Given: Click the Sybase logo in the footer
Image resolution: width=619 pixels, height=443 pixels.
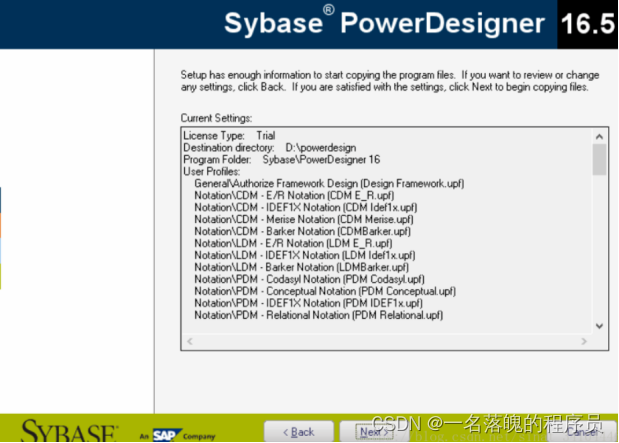Looking at the screenshot, I should pos(69,431).
